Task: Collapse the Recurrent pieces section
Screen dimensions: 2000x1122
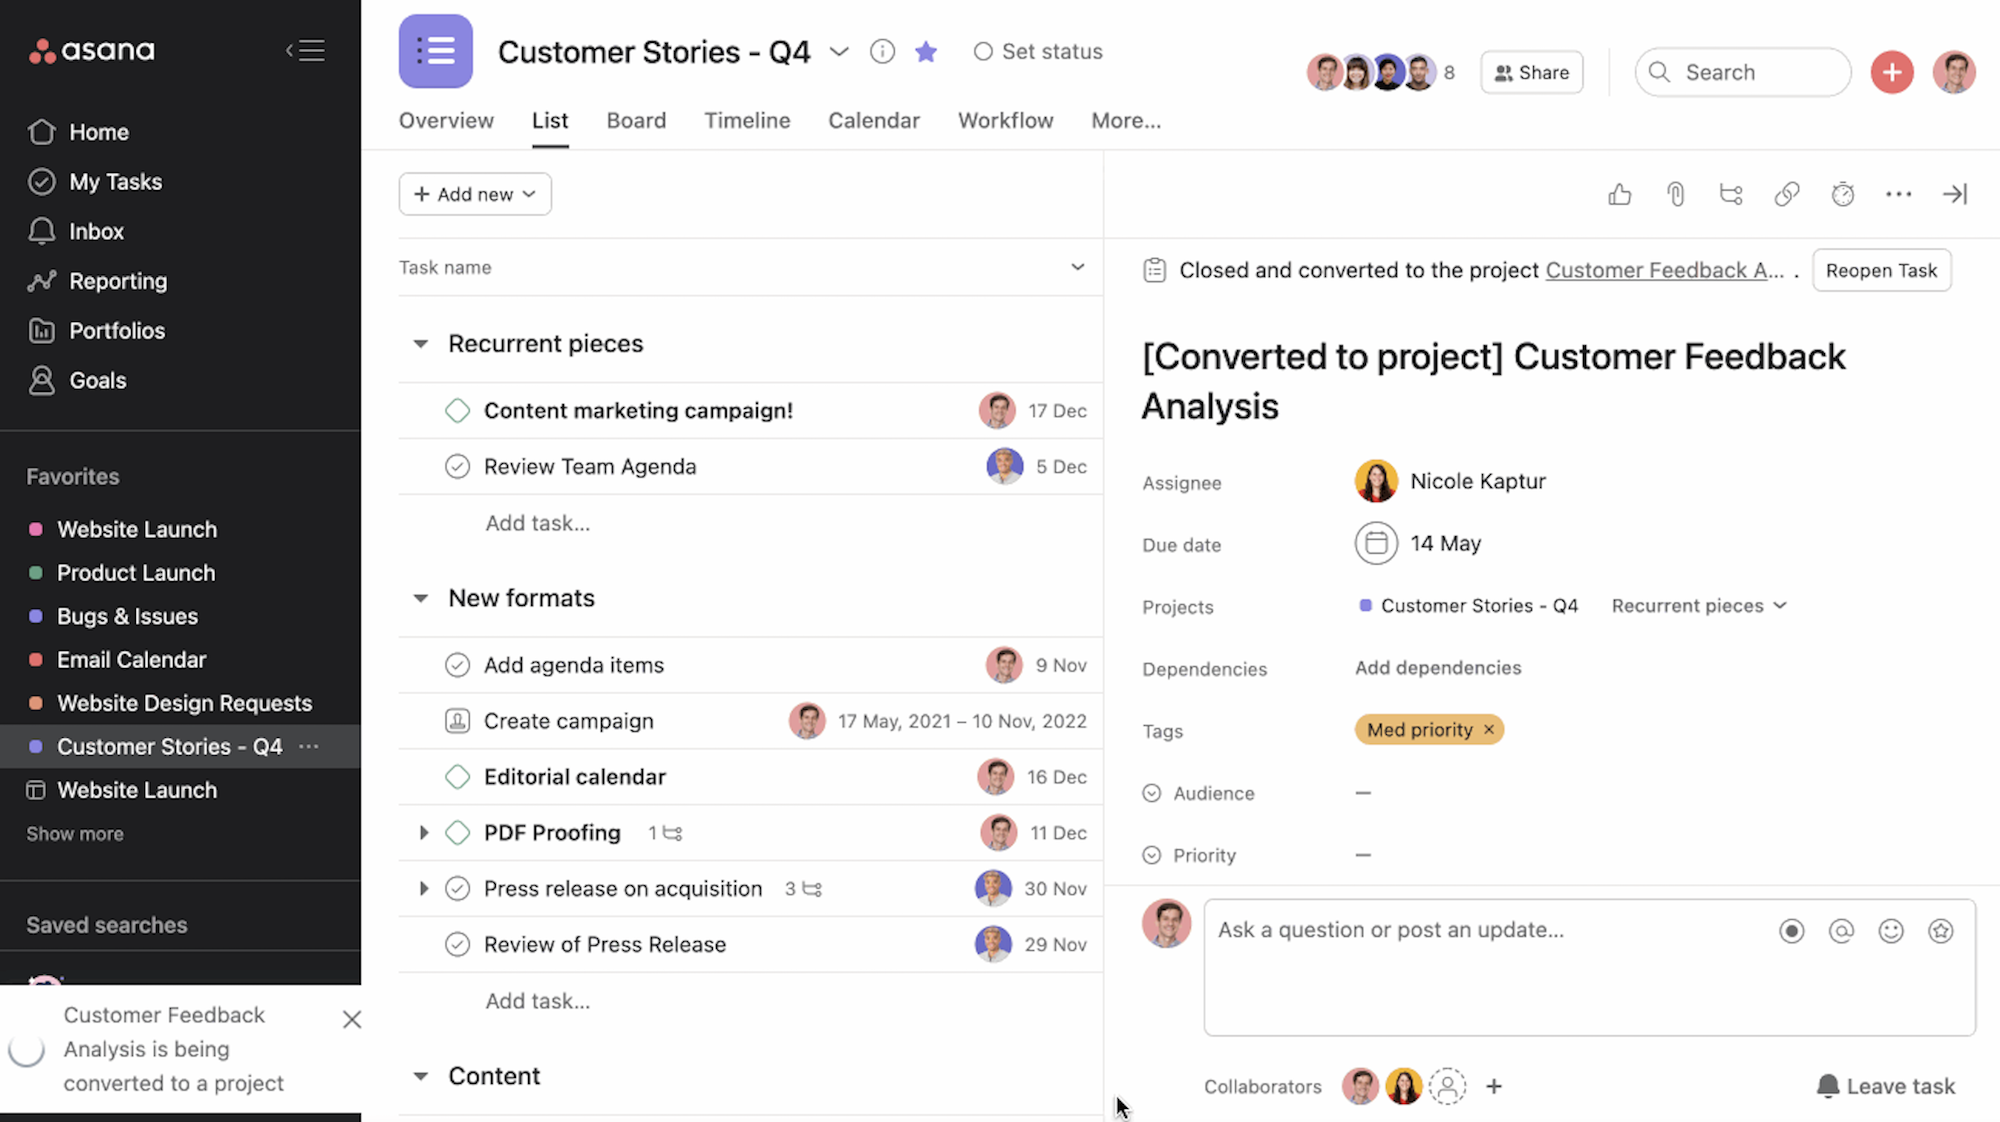Action: (x=421, y=344)
